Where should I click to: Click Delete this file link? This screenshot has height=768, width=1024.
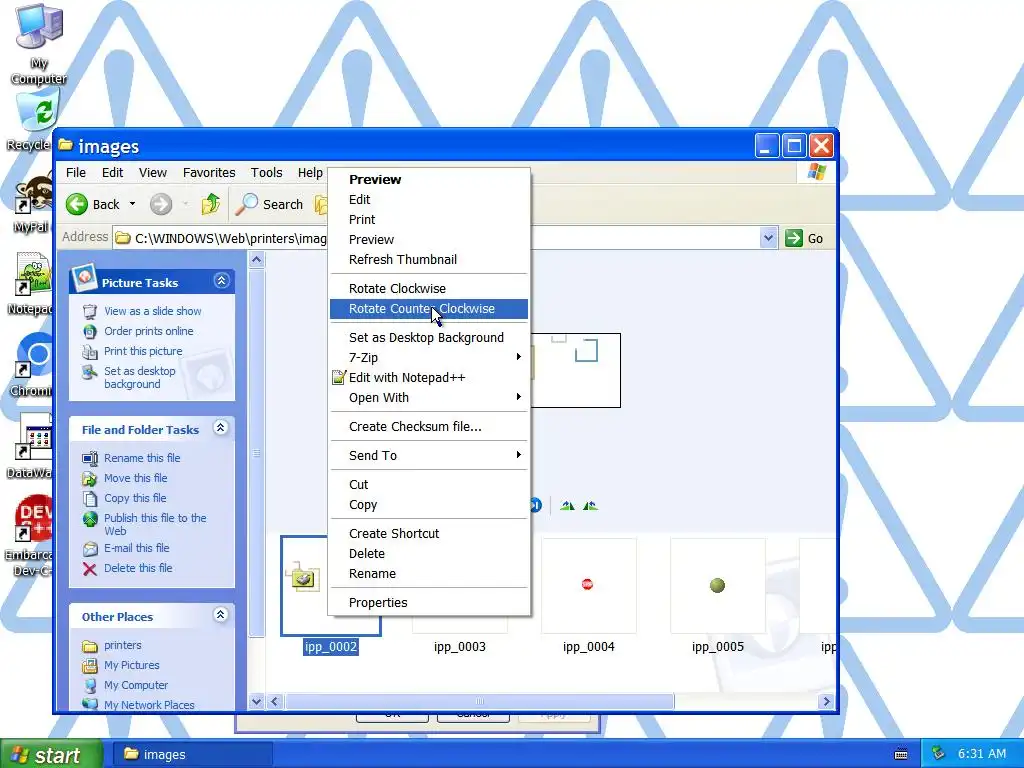[x=138, y=568]
